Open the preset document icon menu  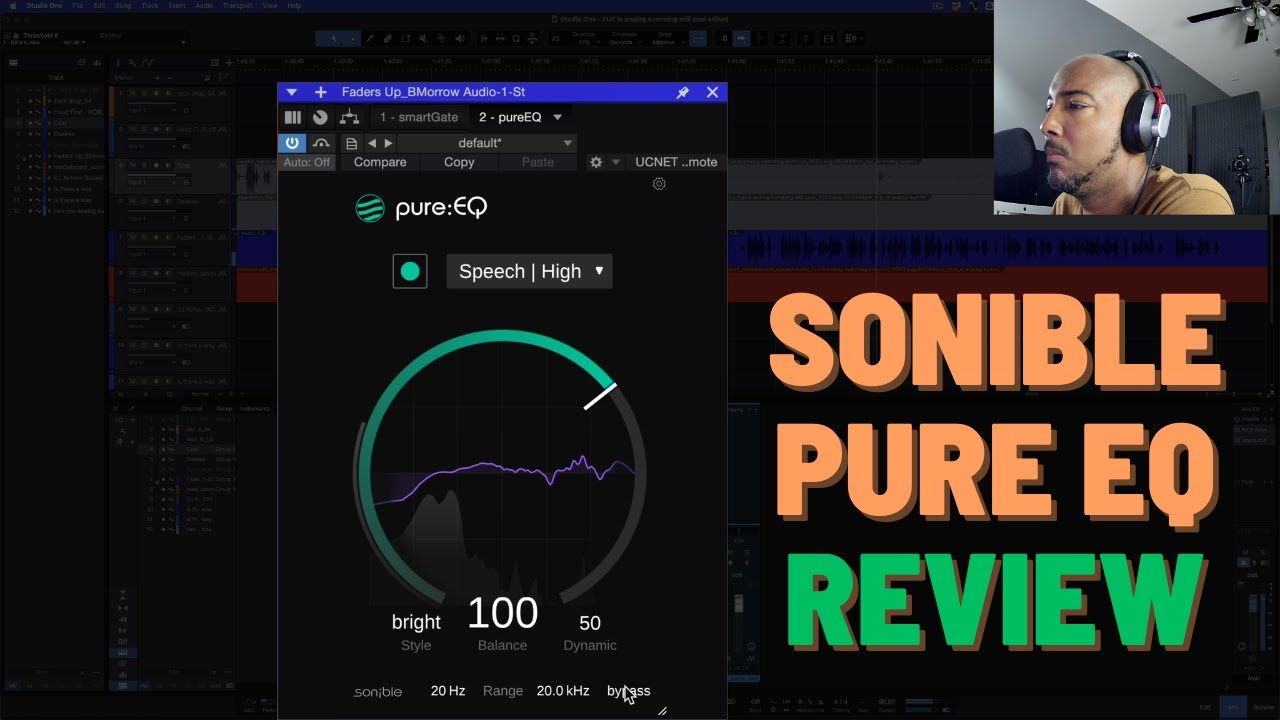[x=351, y=143]
